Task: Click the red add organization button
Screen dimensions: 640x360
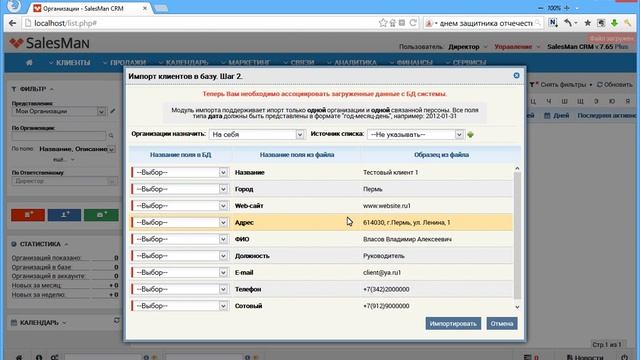Action: pyautogui.click(x=28, y=215)
